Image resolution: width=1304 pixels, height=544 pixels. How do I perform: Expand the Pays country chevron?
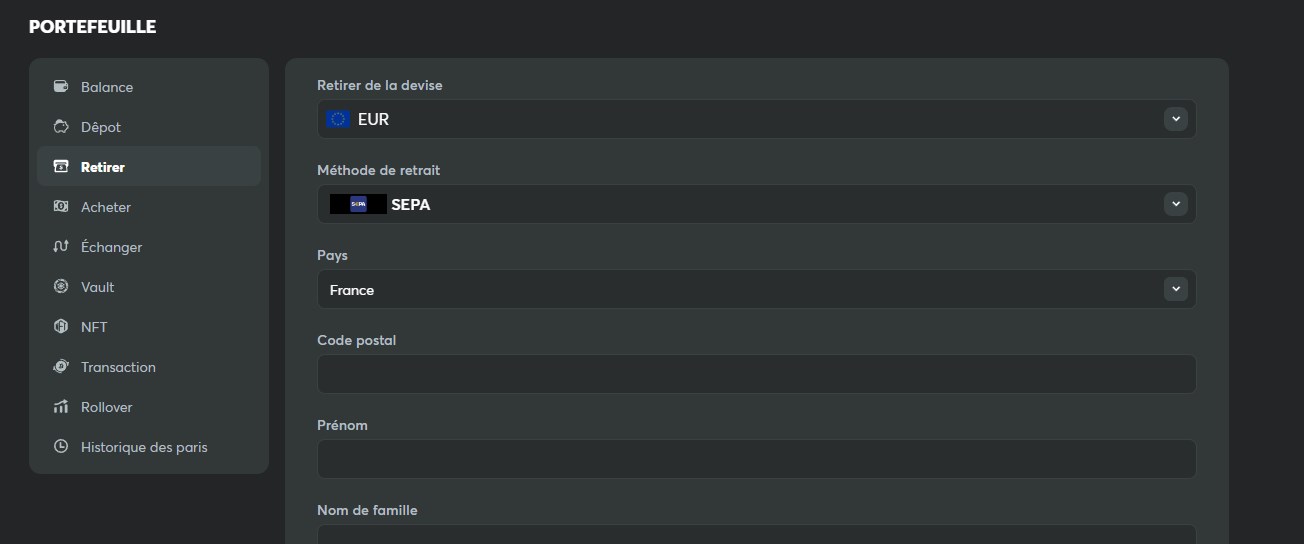coord(1176,289)
